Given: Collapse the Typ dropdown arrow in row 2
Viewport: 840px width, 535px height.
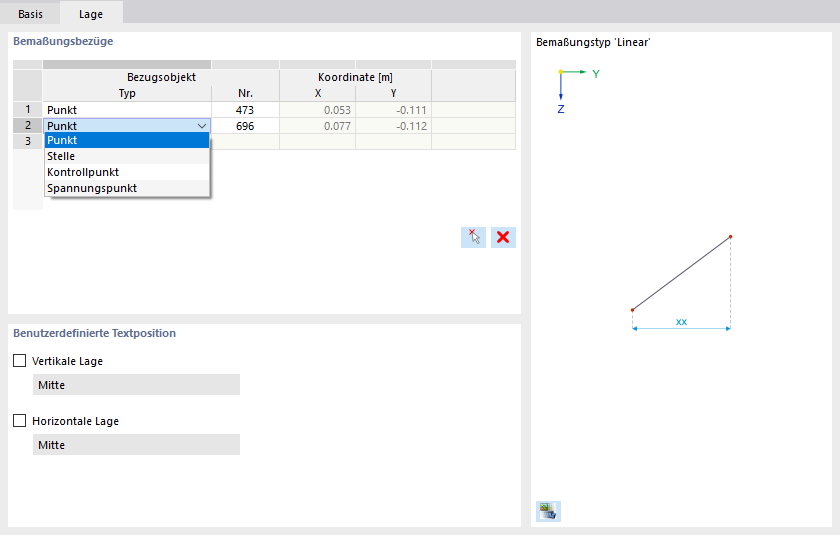Looking at the screenshot, I should pos(202,126).
